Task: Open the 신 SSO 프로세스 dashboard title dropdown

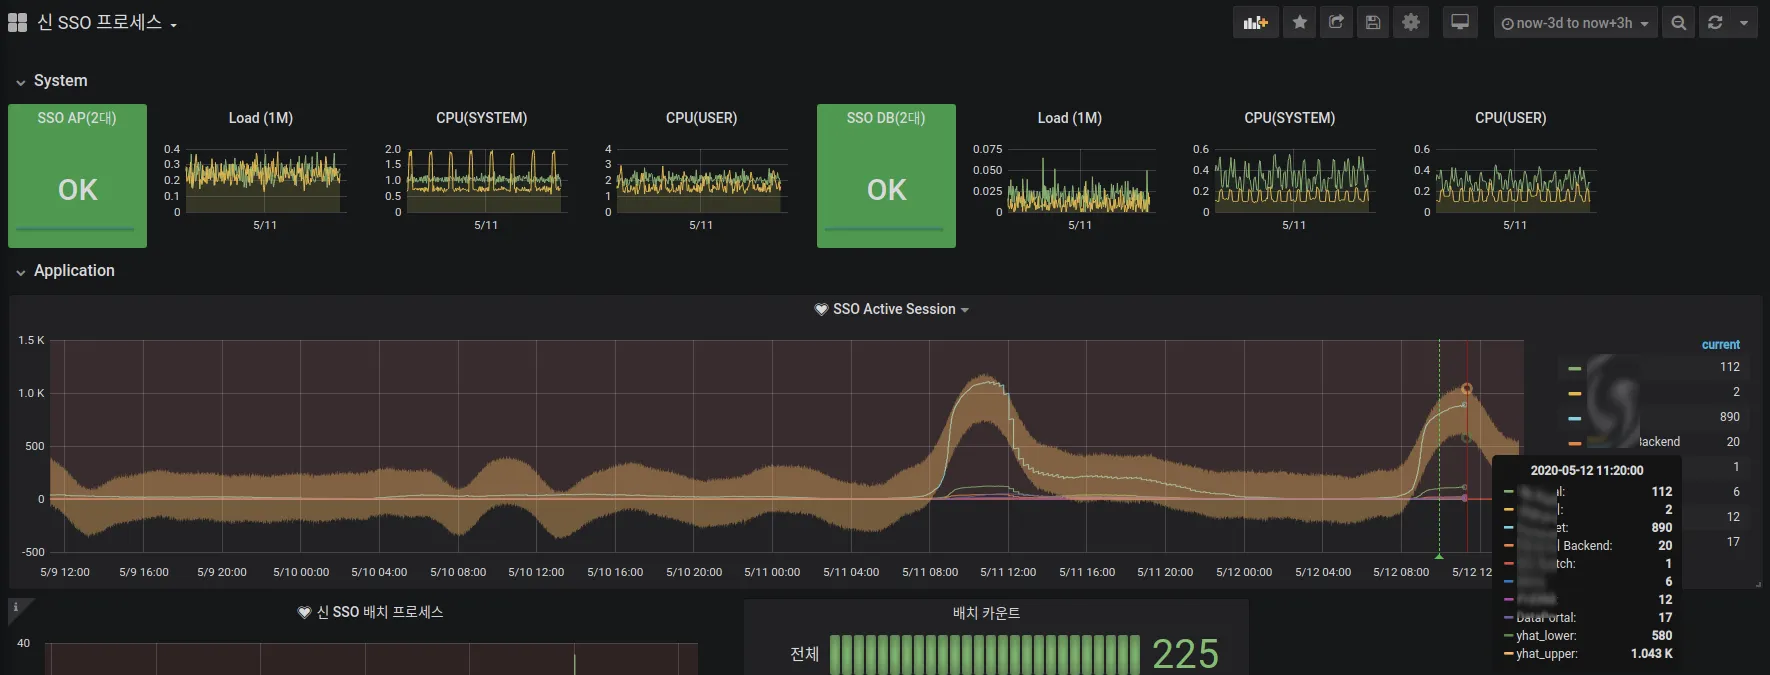Action: [x=107, y=22]
